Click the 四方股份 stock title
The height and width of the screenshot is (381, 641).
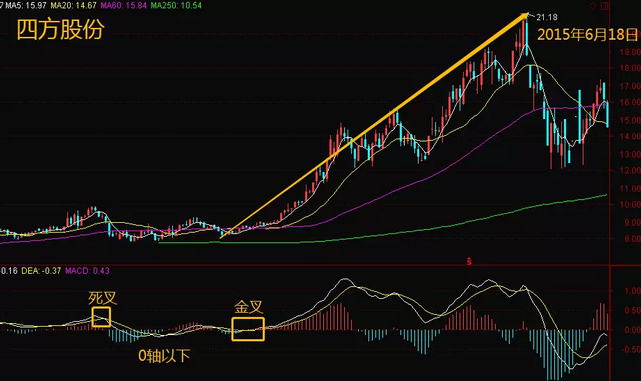60,30
